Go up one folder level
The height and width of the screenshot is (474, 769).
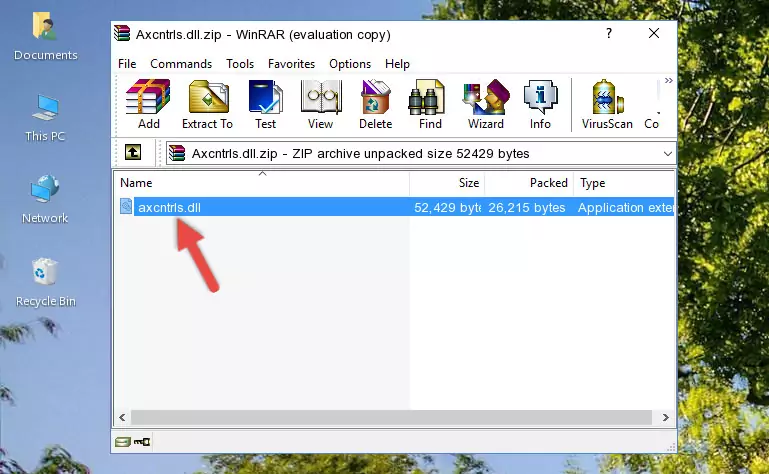(x=133, y=152)
